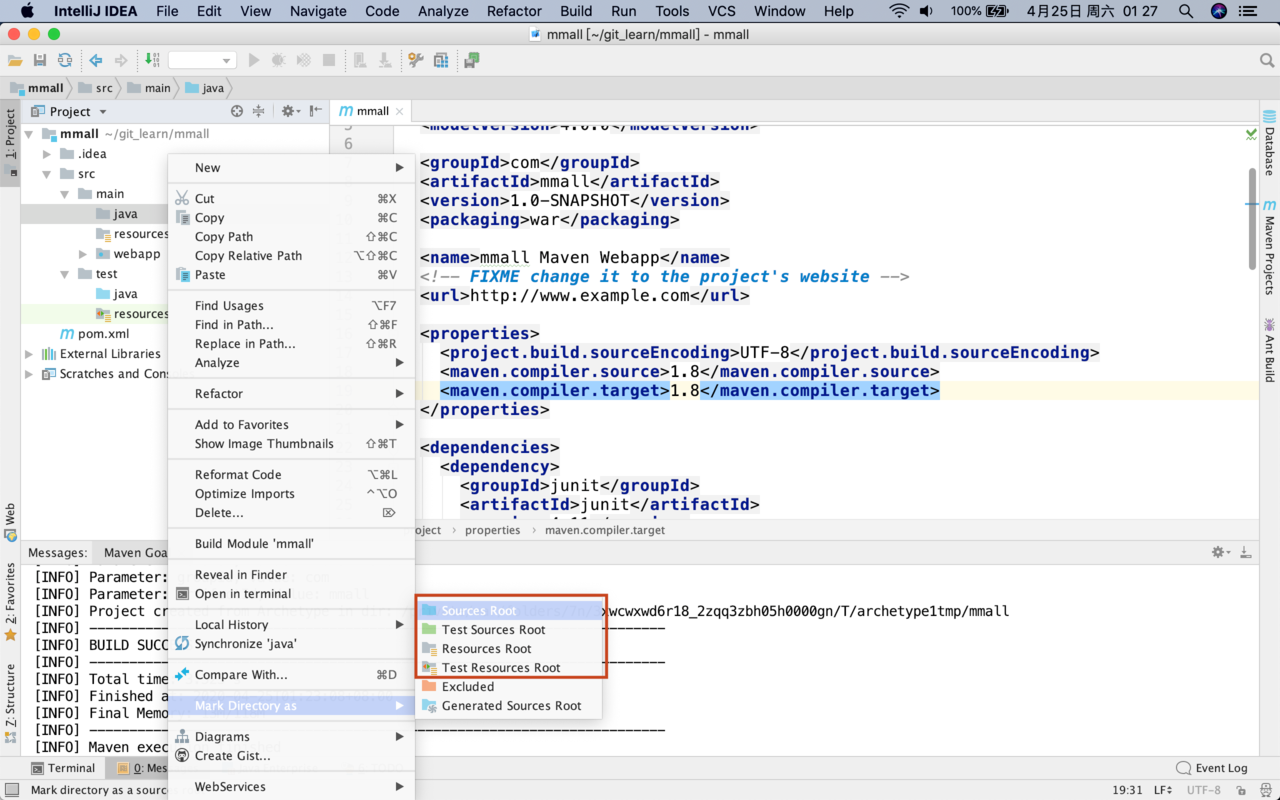Expand the .idea folder
Image resolution: width=1280 pixels, height=800 pixels.
(47, 154)
